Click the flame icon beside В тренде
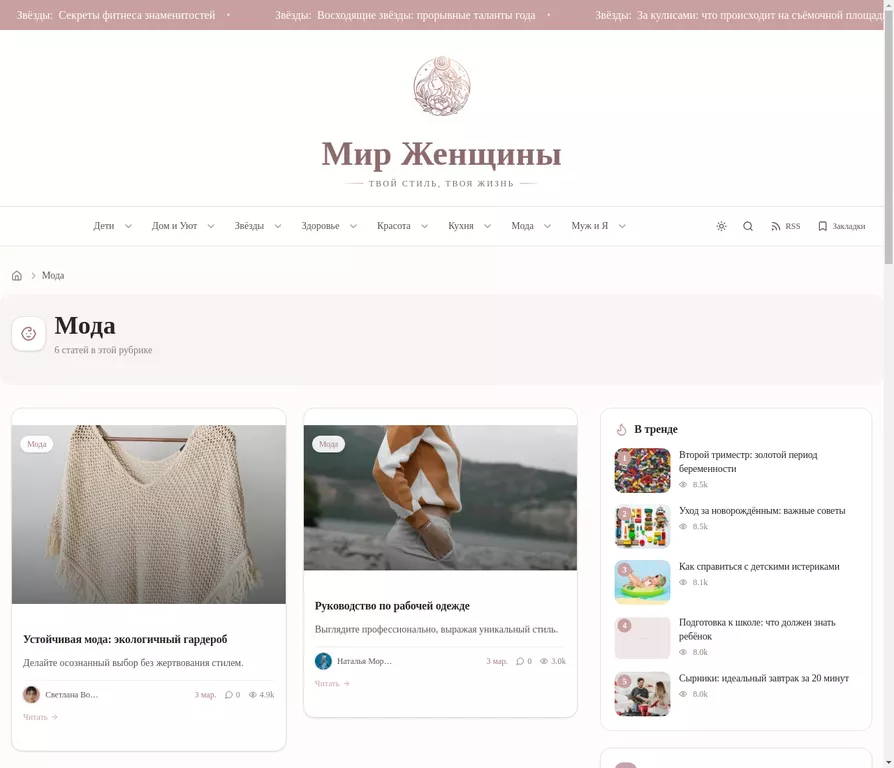The width and height of the screenshot is (894, 768). click(621, 429)
